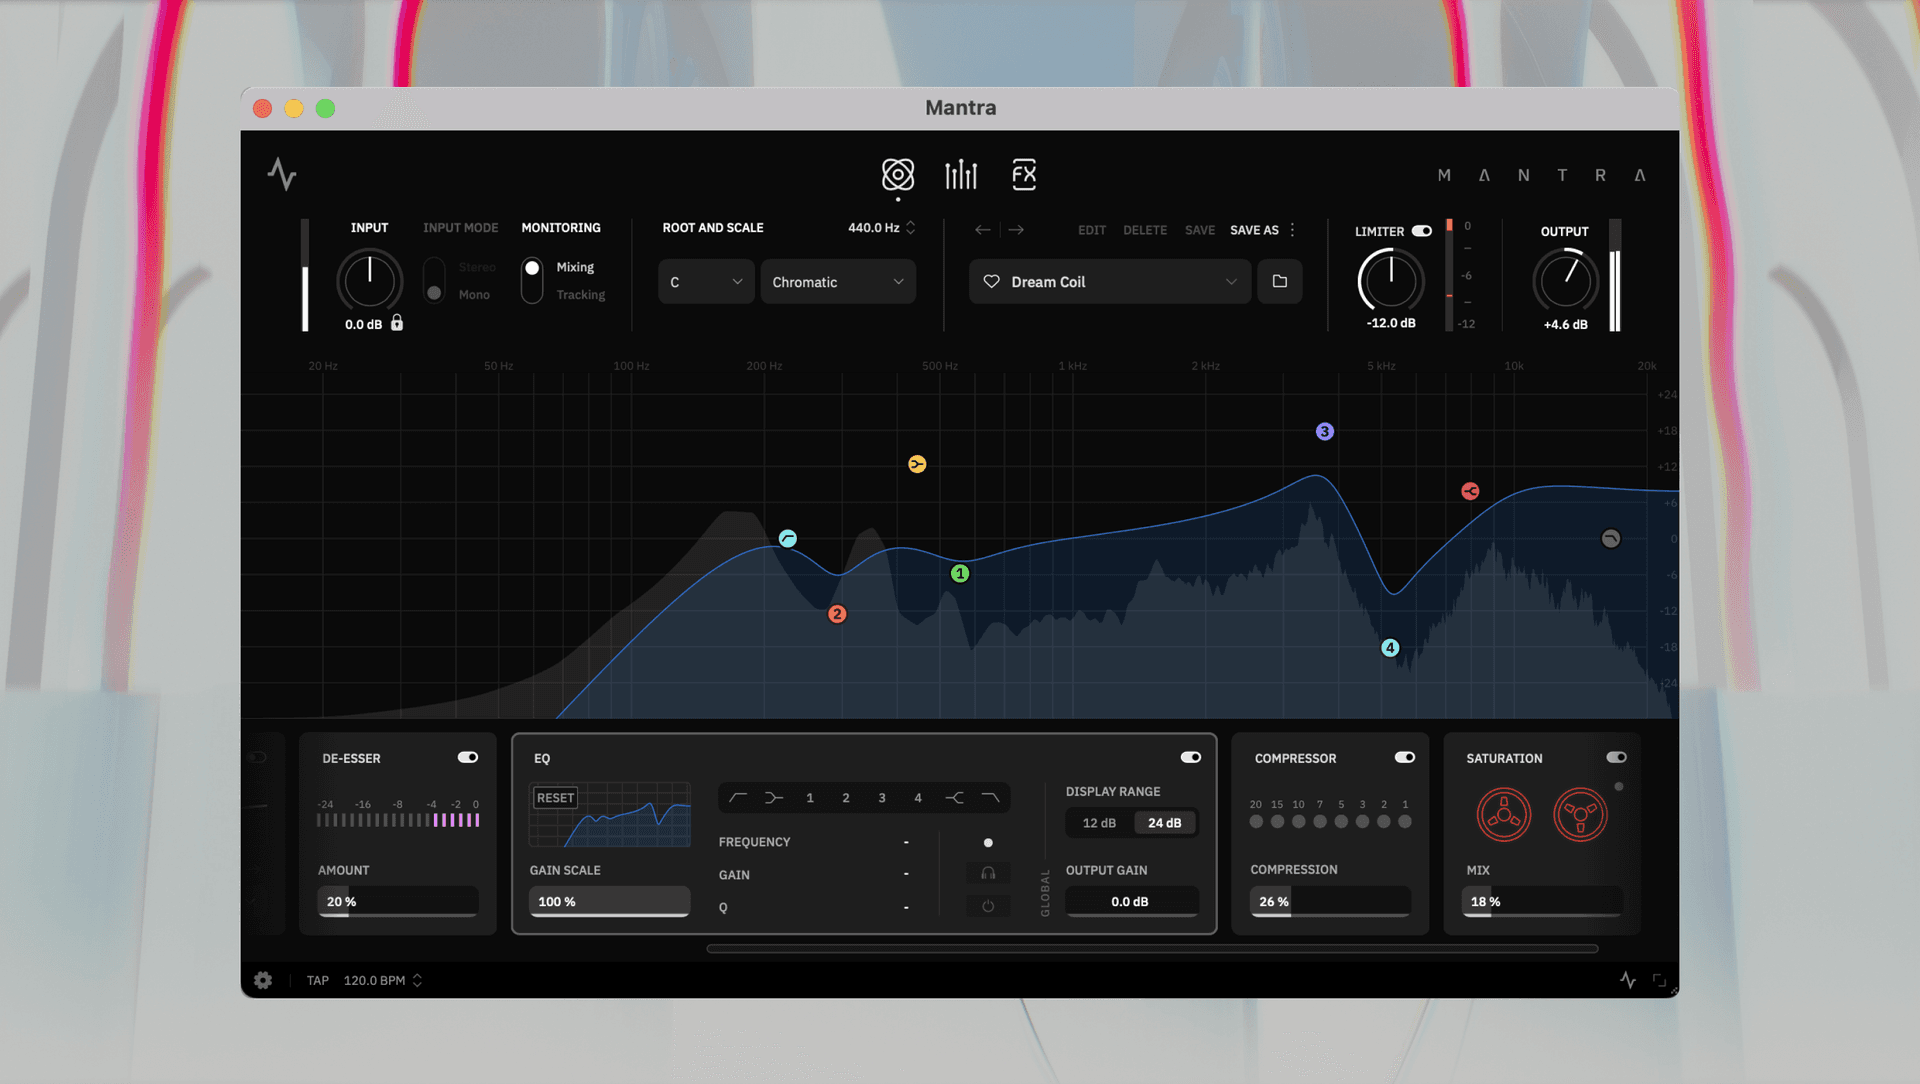The height and width of the screenshot is (1084, 1920).
Task: Select the high-pass filter shape in EQ
Action: point(738,797)
